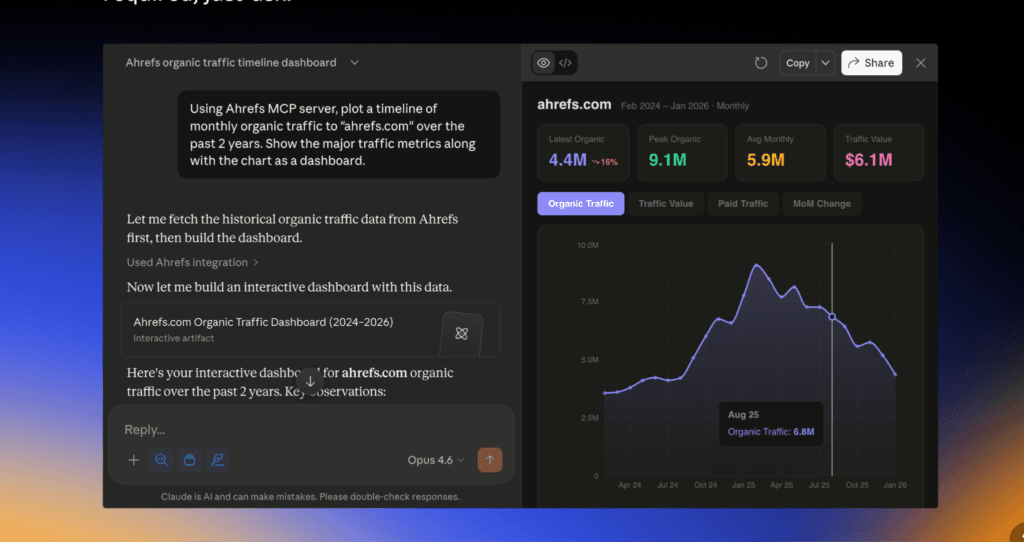Select the Organic Traffic chart tab
The width and height of the screenshot is (1024, 542).
[581, 204]
